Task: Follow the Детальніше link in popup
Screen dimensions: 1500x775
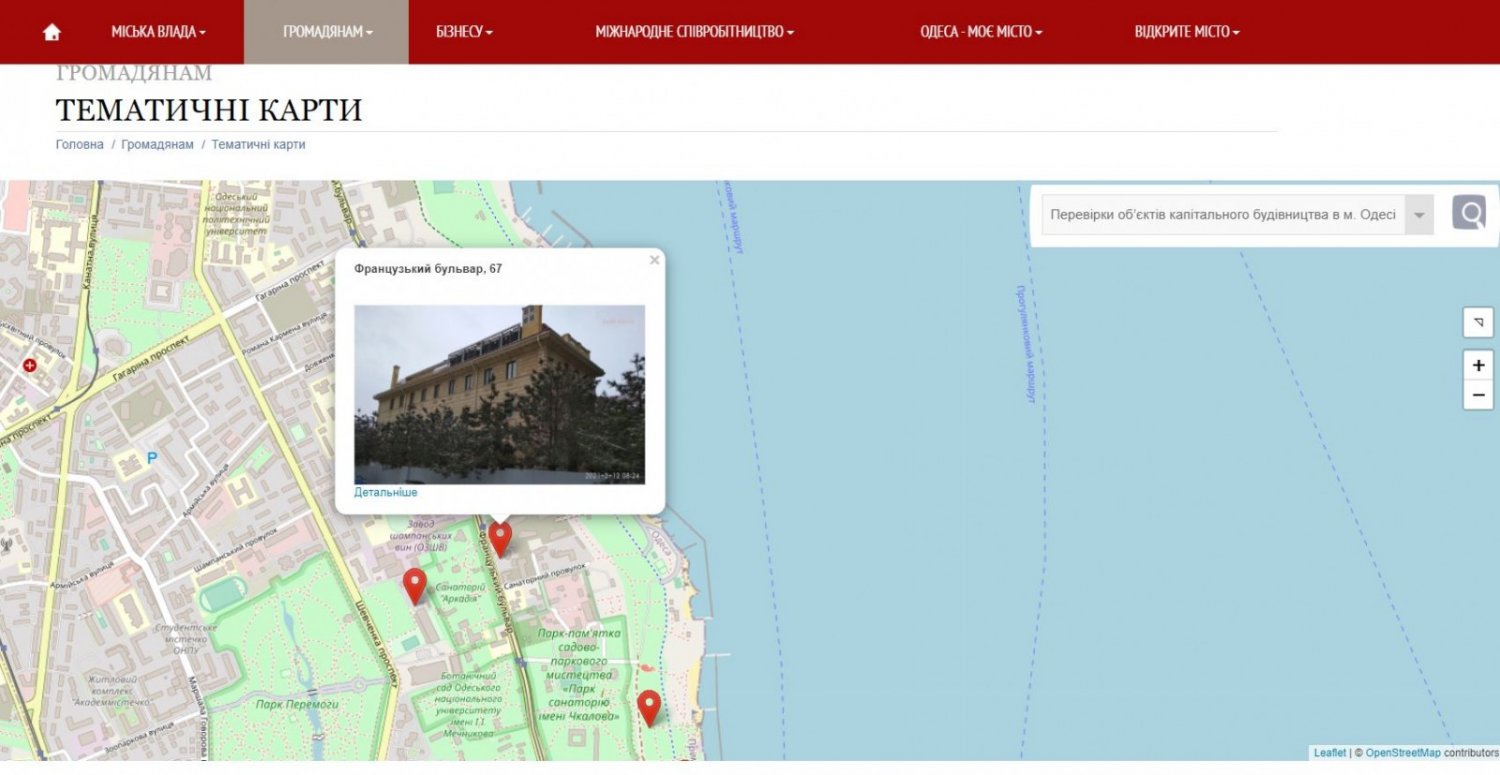Action: coord(386,492)
